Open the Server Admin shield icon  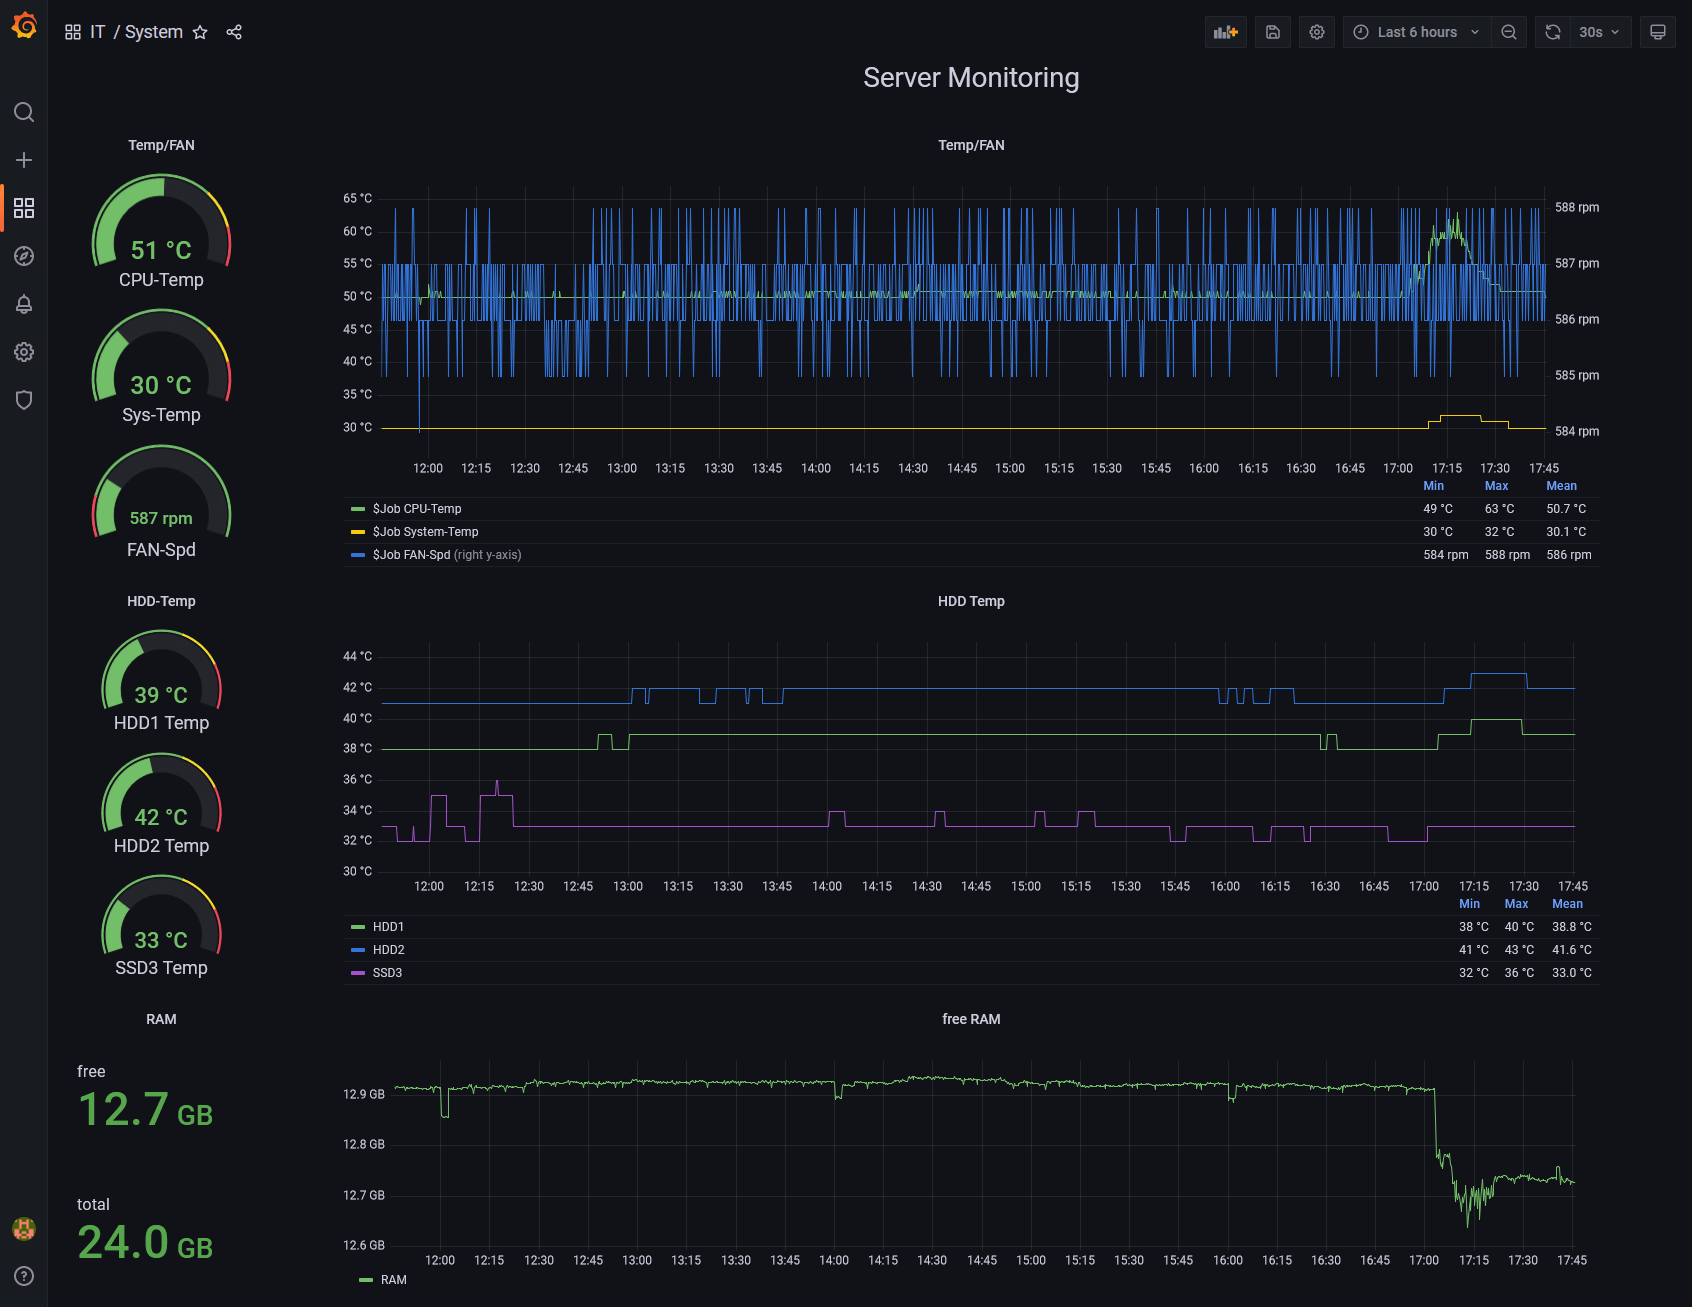(x=24, y=400)
